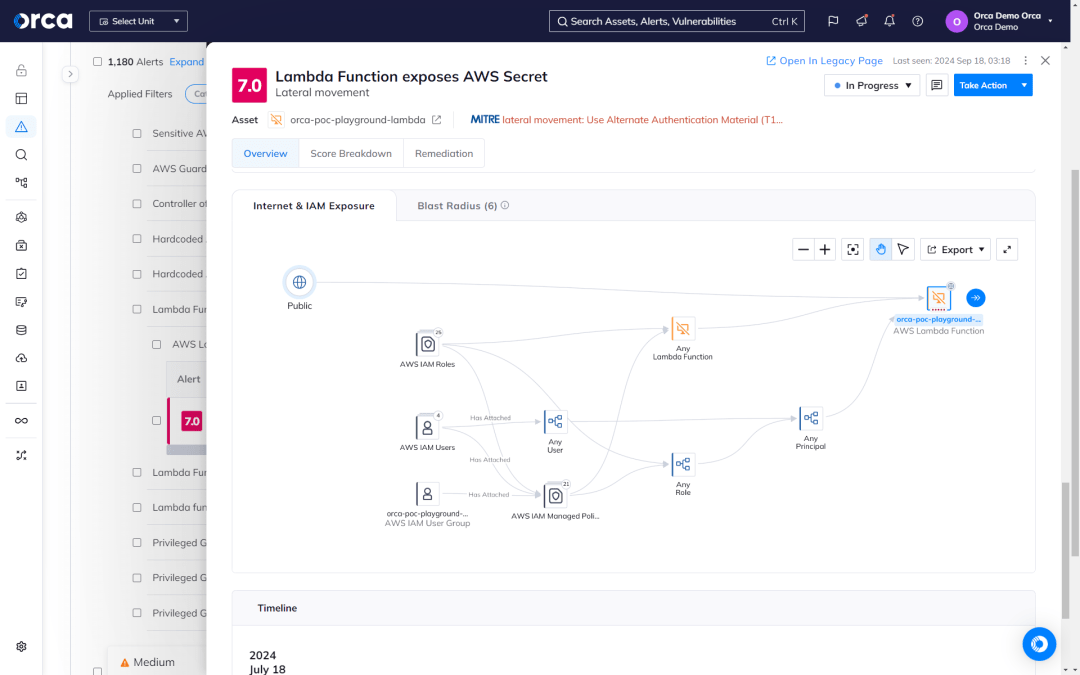Switch to the Score Breakdown tab
The width and height of the screenshot is (1080, 675).
point(351,154)
